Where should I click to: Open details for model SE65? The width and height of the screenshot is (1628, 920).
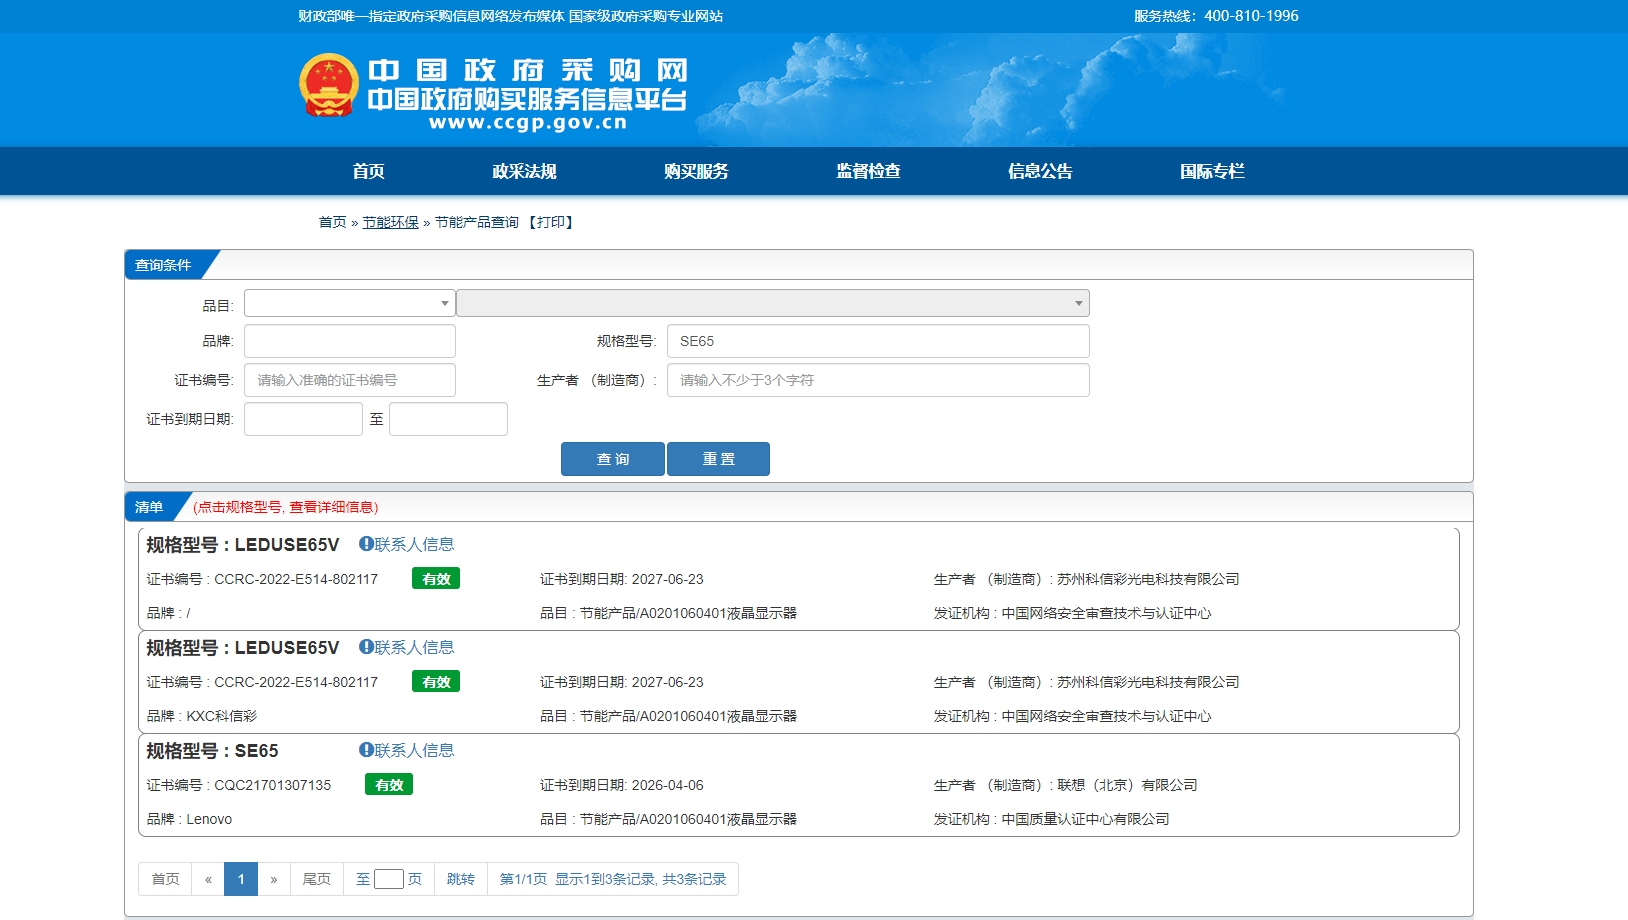click(256, 751)
